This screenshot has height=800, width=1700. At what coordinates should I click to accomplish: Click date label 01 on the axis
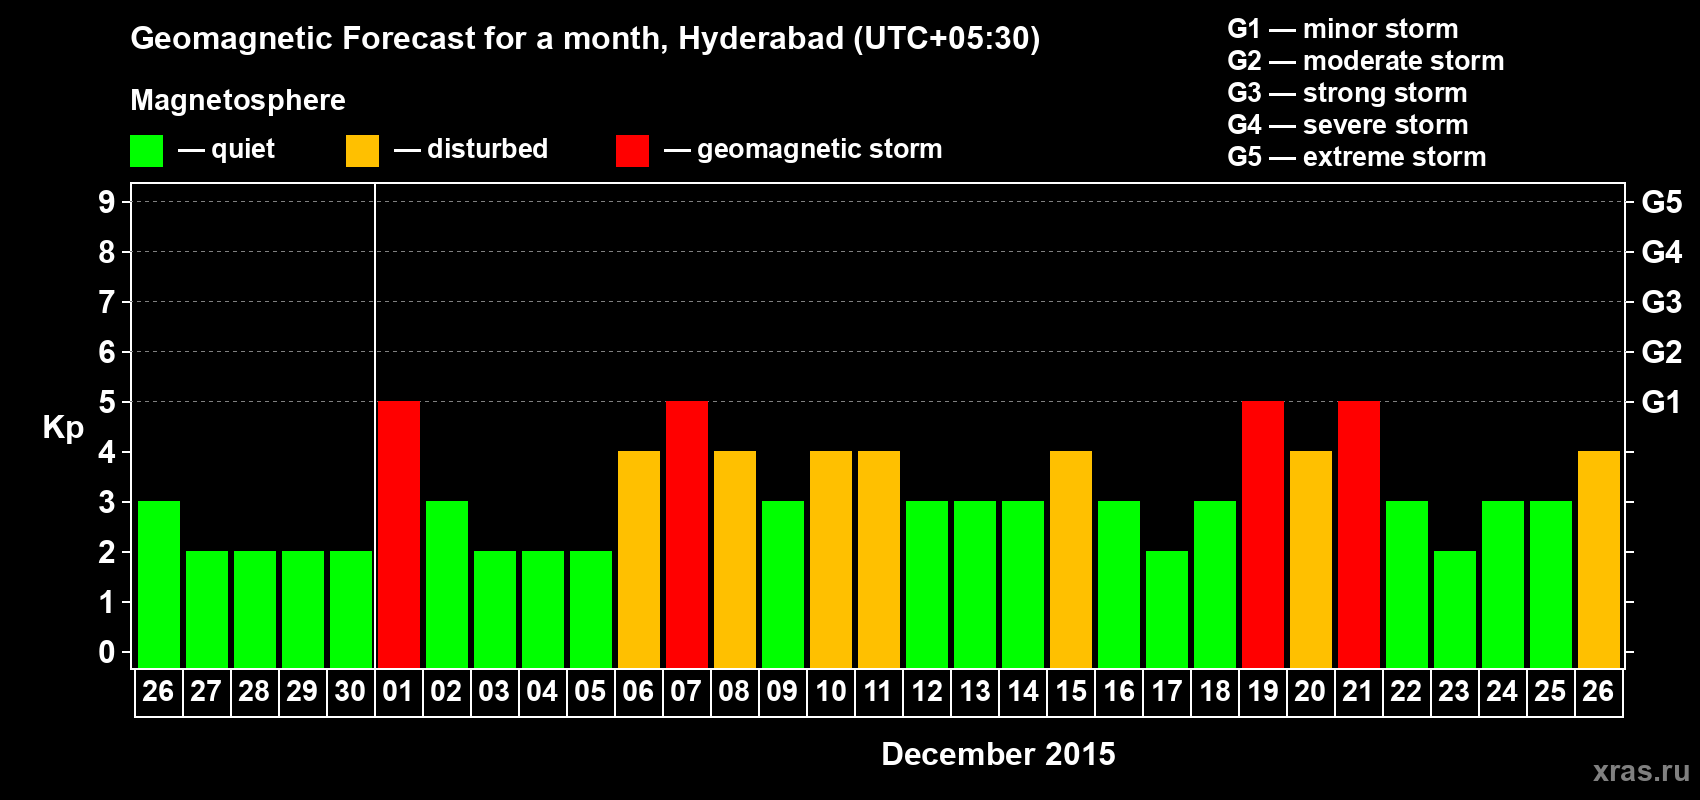(398, 692)
